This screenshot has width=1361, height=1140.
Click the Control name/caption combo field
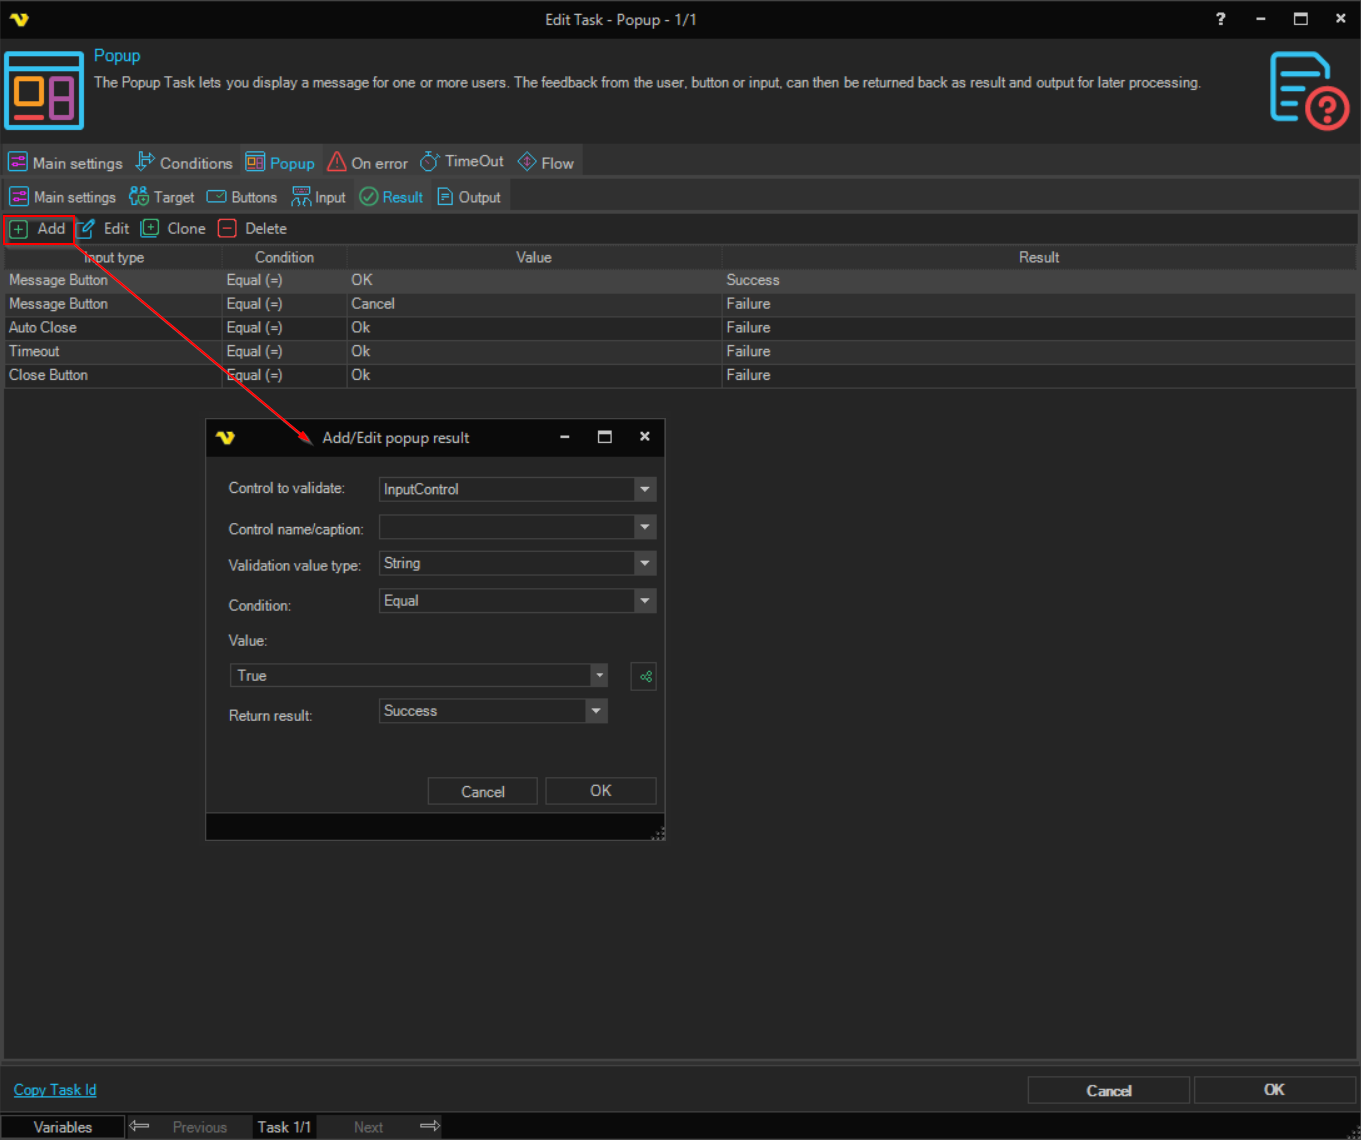tap(507, 528)
